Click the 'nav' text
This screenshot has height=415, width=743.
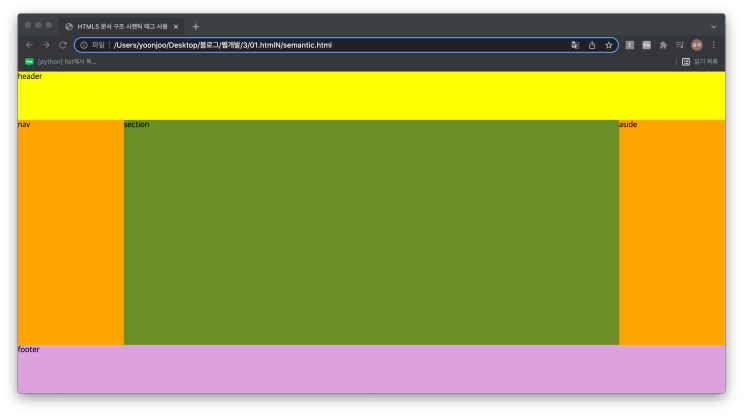coord(24,125)
